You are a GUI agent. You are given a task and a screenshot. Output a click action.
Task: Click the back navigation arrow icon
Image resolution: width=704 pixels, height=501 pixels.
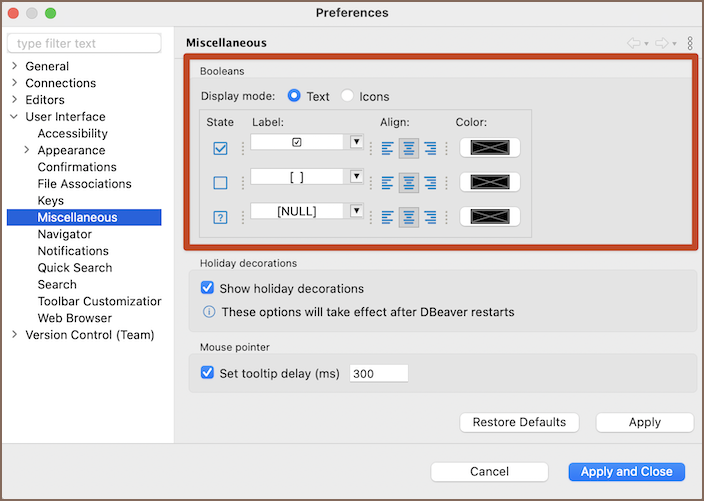[633, 43]
